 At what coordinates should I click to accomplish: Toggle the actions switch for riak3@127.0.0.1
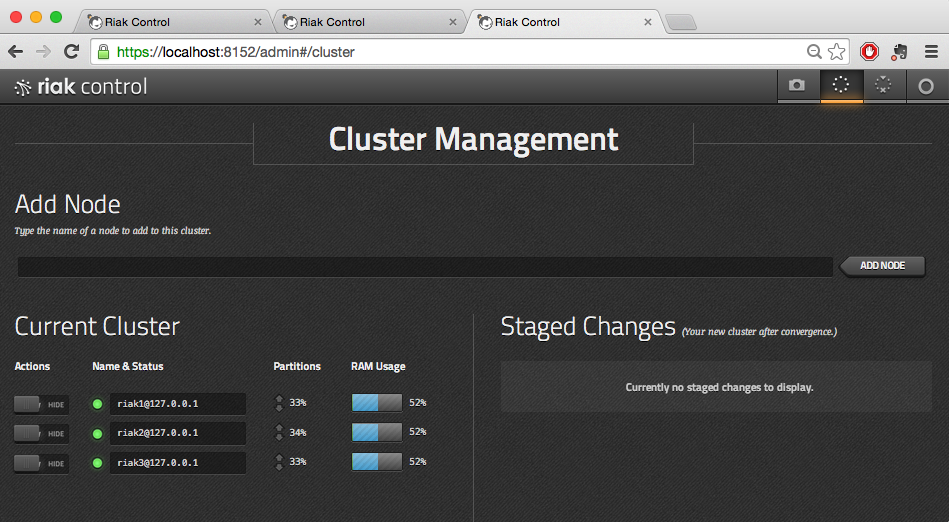pos(41,463)
